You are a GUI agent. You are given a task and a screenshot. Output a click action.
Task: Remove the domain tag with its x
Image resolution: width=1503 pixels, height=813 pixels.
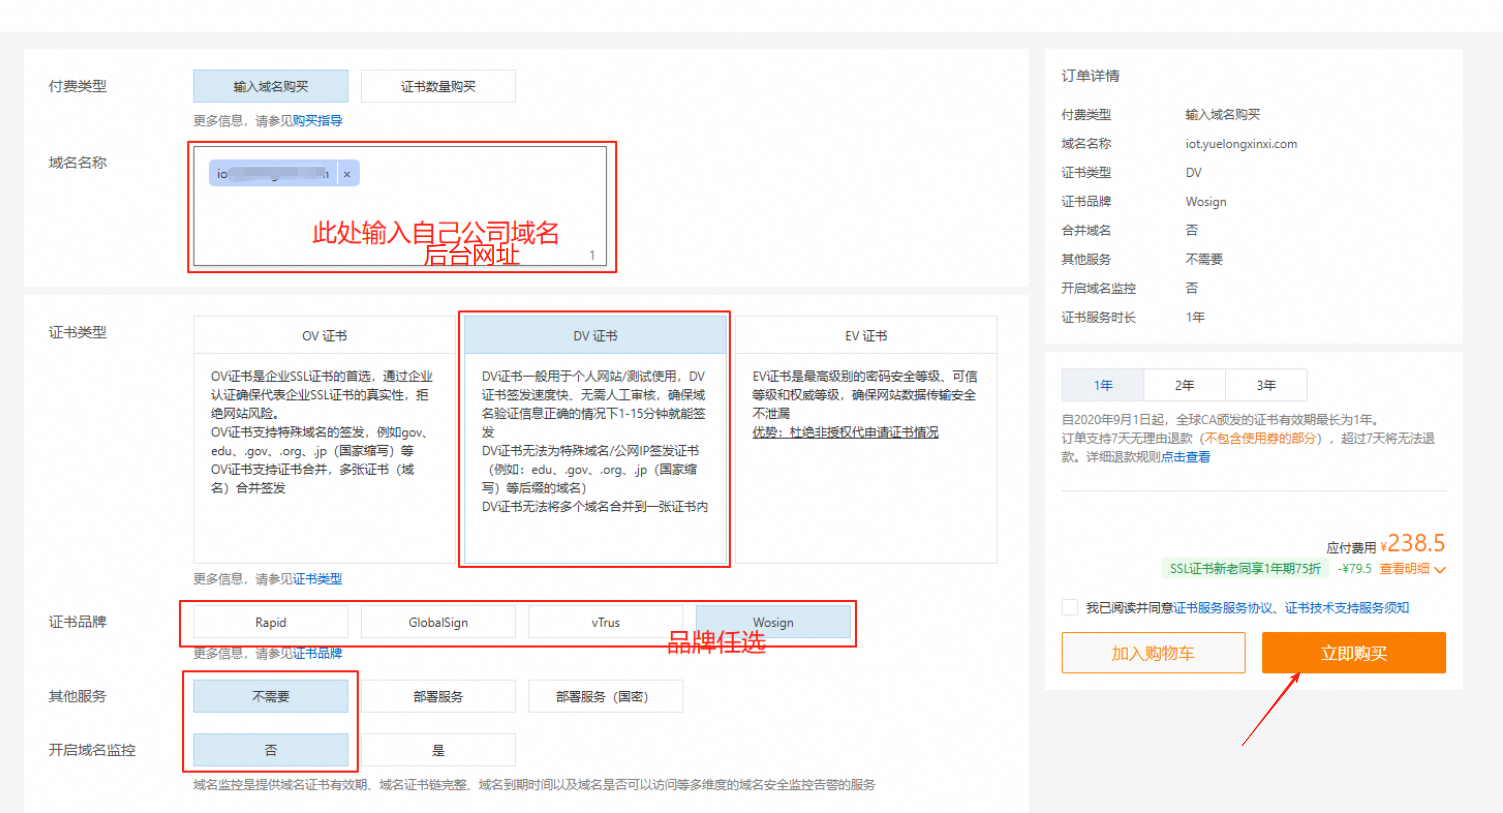pyautogui.click(x=347, y=174)
